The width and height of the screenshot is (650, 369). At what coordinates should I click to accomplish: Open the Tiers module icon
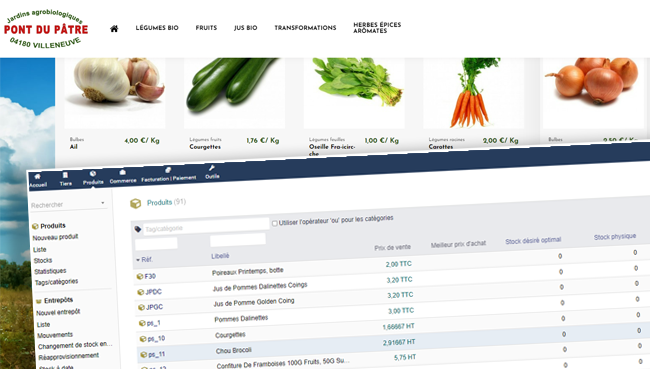click(65, 175)
